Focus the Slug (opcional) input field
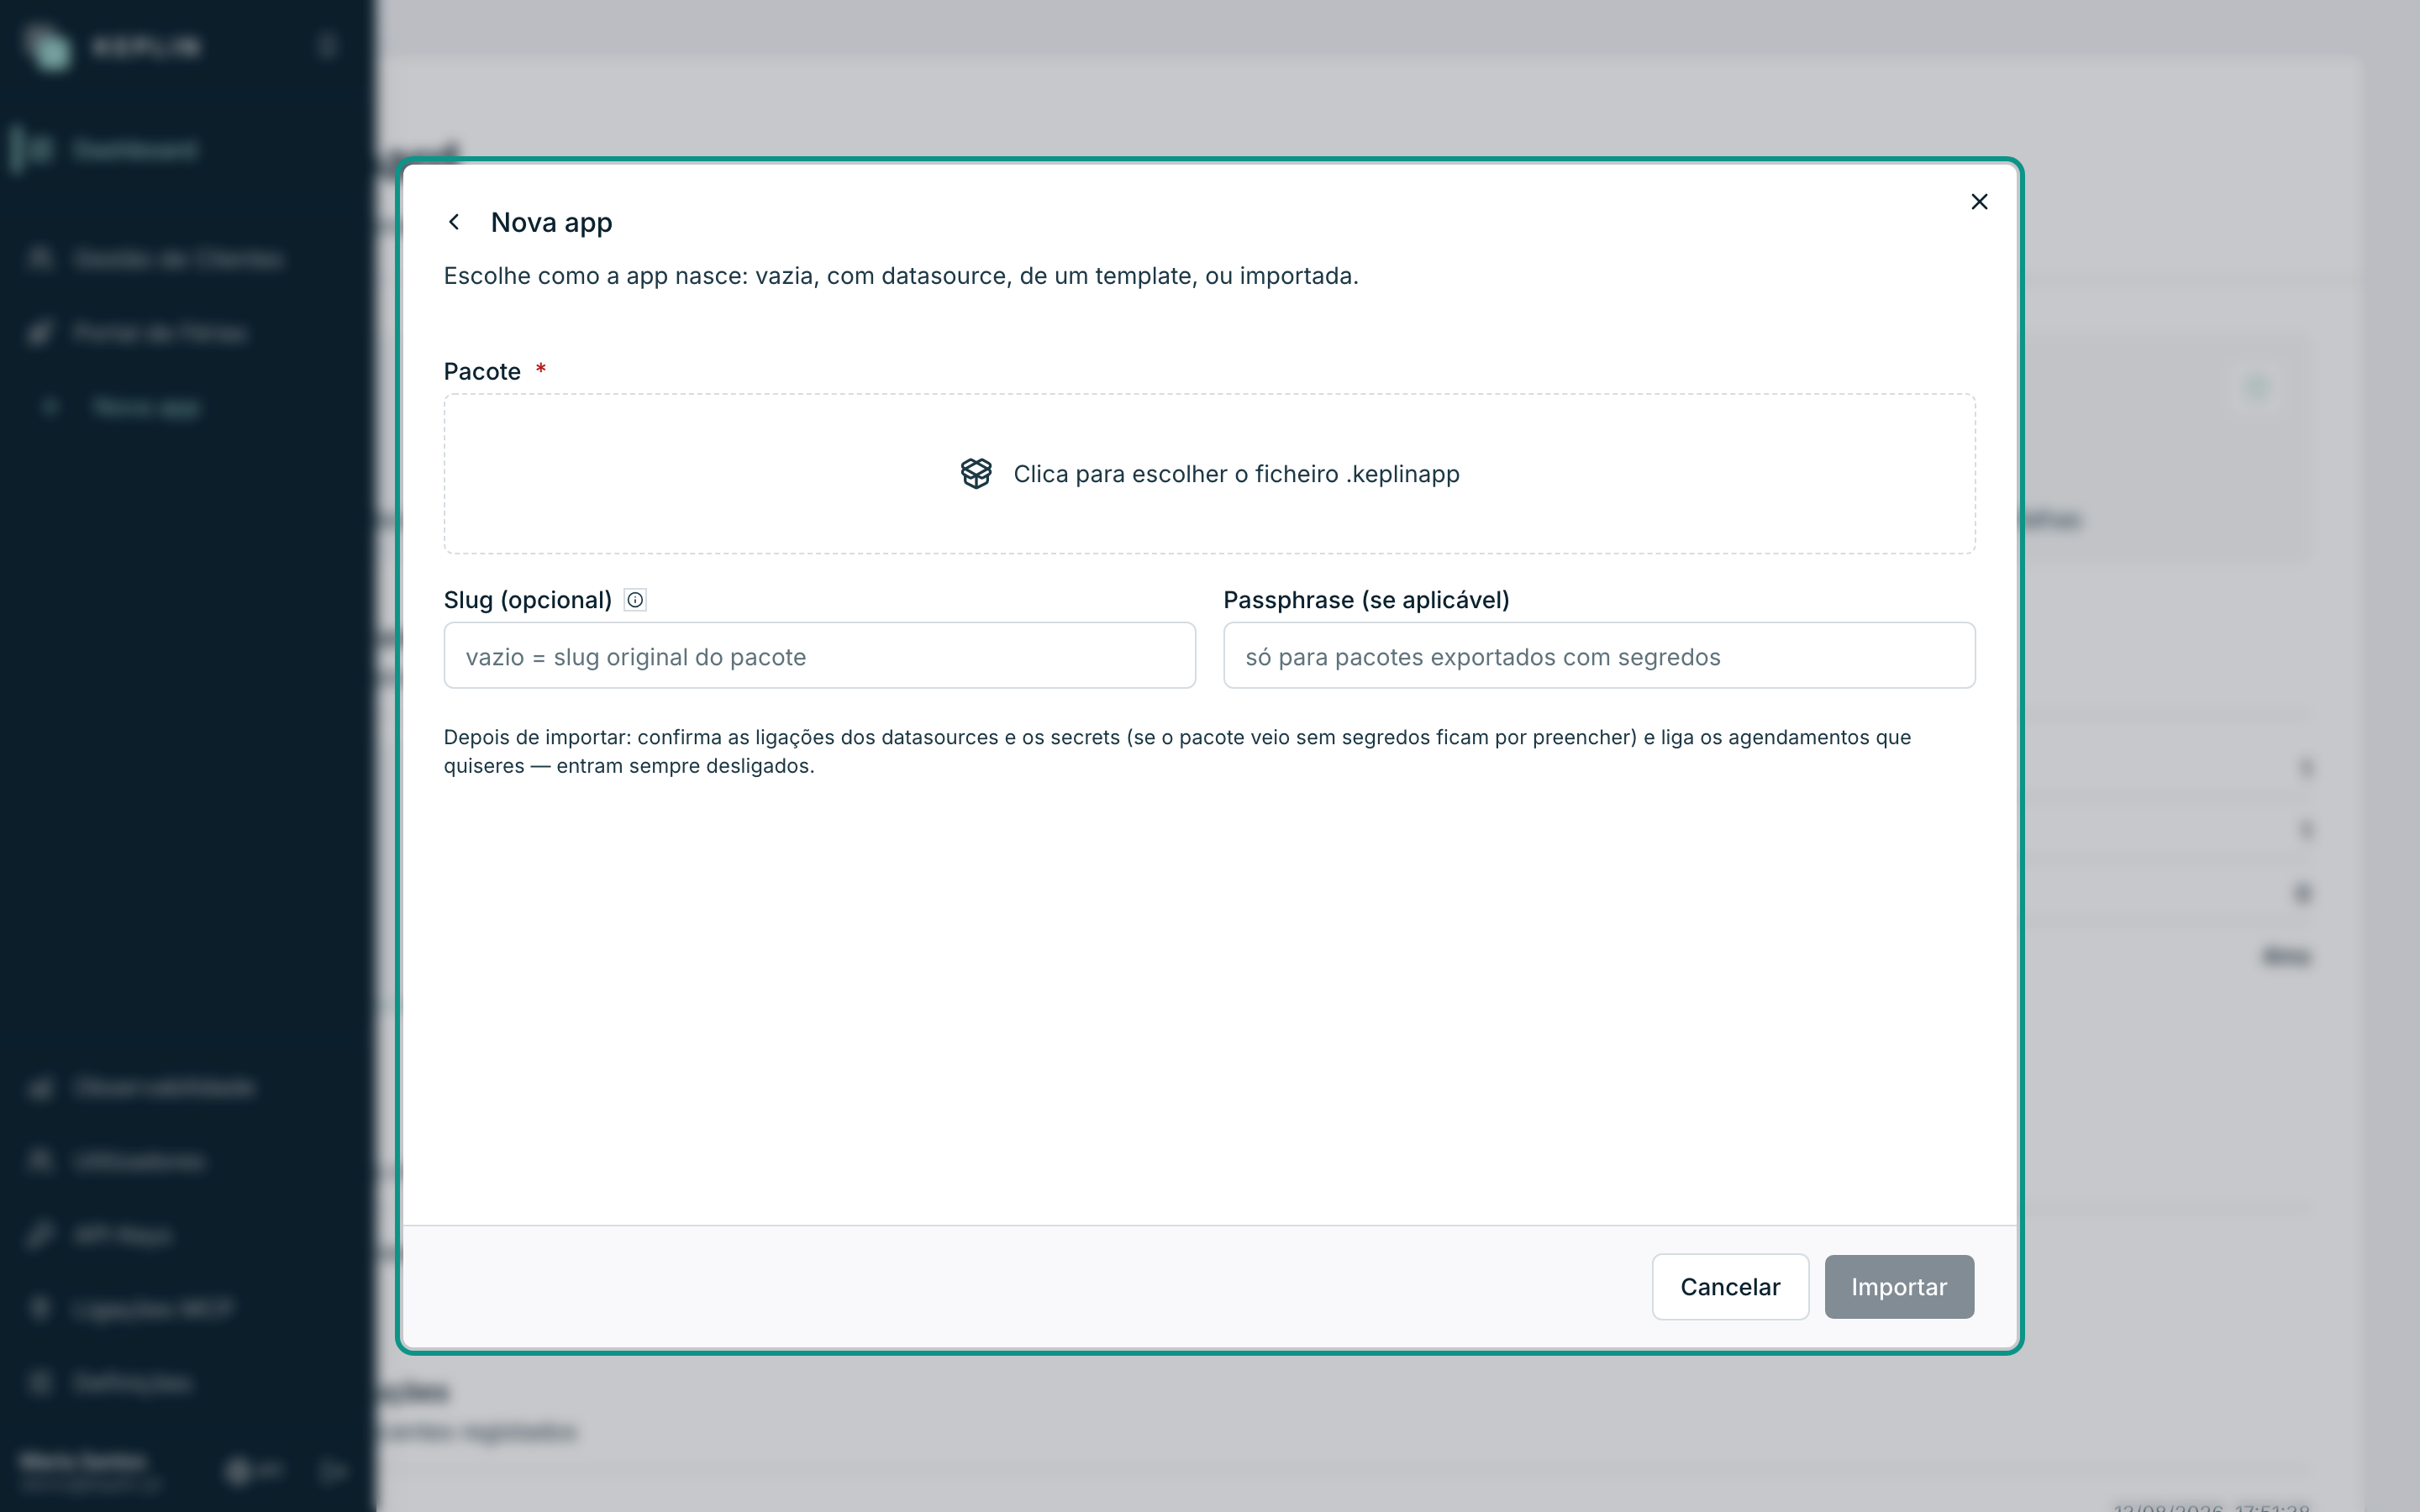2420x1512 pixels. [x=819, y=656]
